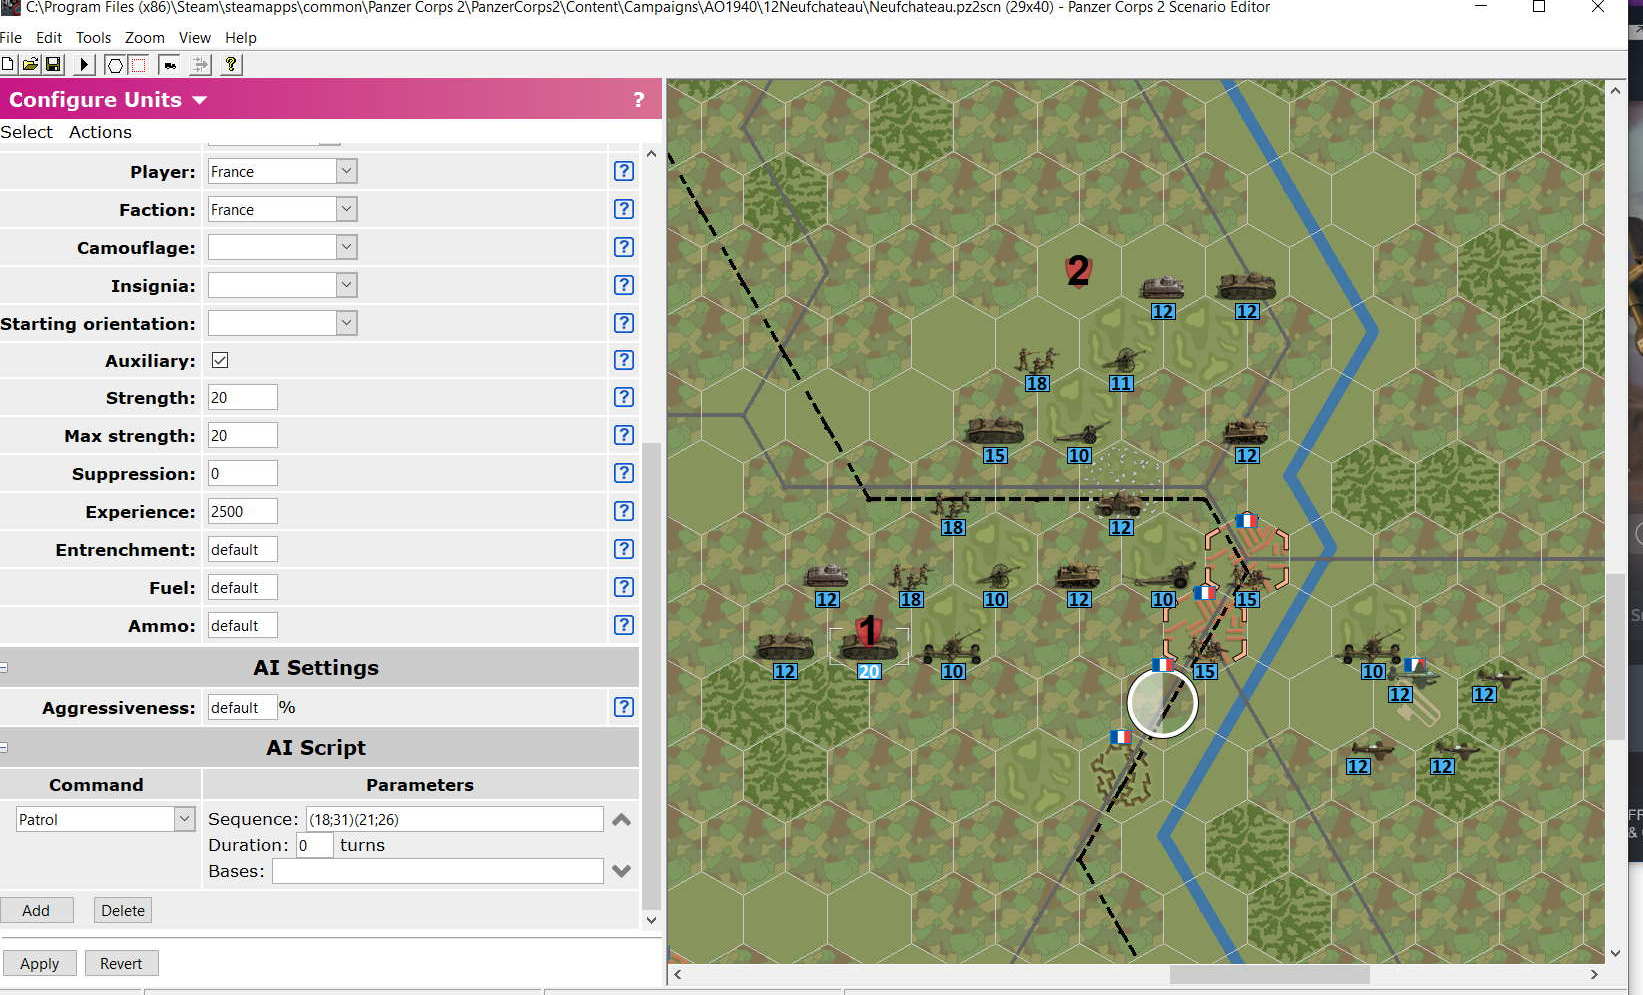The image size is (1643, 995).
Task: Click the map horizontal scrollbar thumb
Action: [1269, 974]
